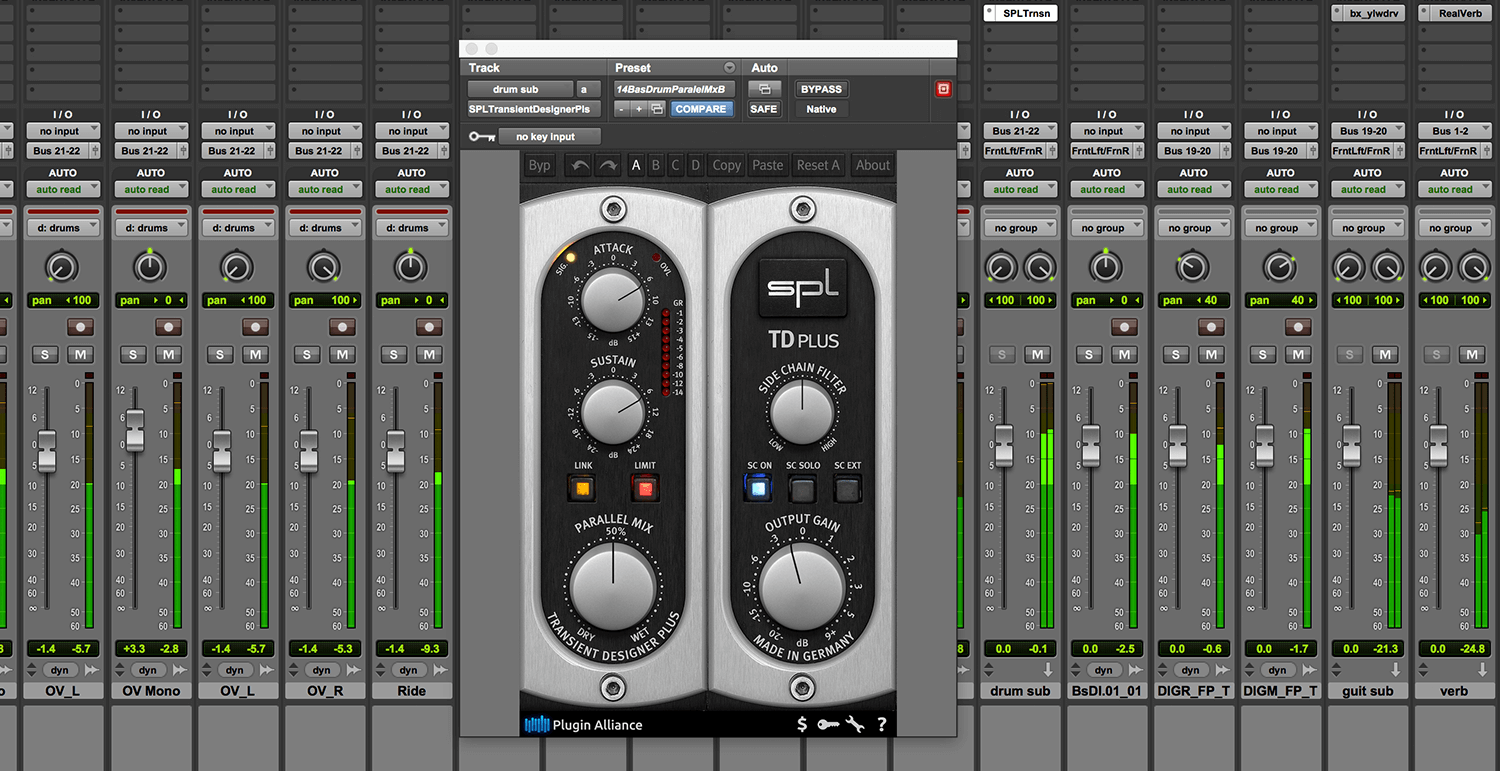The width and height of the screenshot is (1500, 771).
Task: Open the preset settings window icon beside plus
Action: pos(657,109)
